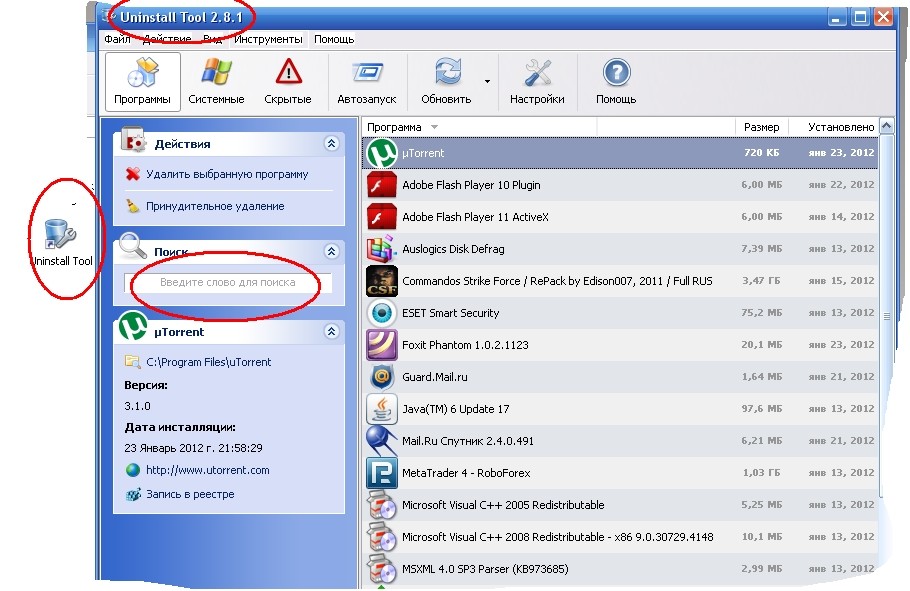Click size 3,47 ГБ of Commandos
This screenshot has height=591, width=910.
pyautogui.click(x=761, y=281)
